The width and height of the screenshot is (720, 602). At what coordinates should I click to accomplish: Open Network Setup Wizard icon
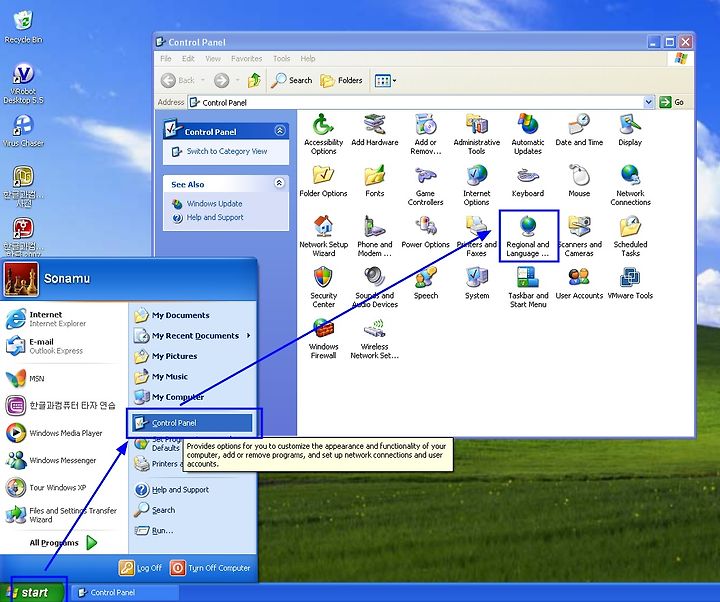323,236
